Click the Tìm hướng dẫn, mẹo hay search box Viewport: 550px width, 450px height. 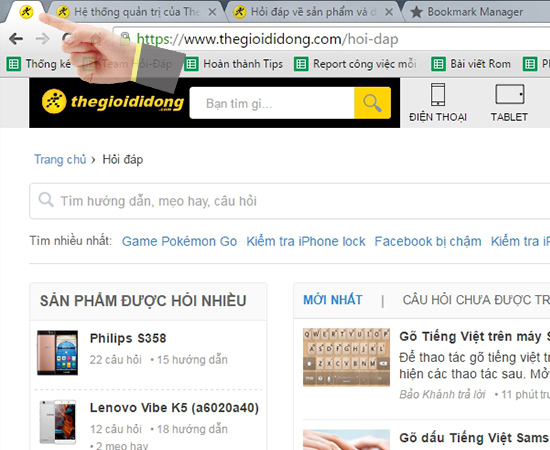click(x=290, y=201)
